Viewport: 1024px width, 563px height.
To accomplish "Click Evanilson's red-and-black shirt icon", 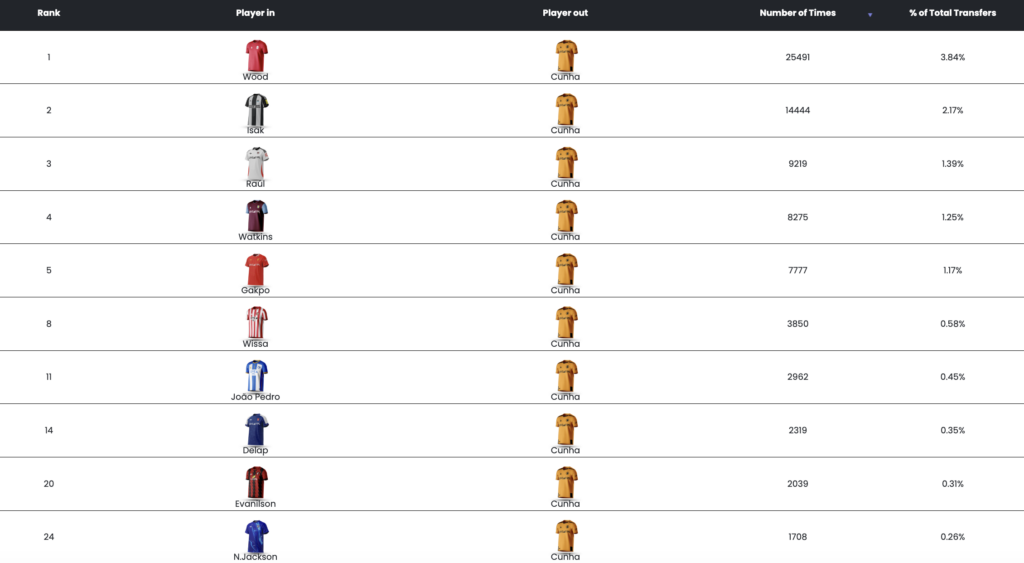I will coord(256,482).
